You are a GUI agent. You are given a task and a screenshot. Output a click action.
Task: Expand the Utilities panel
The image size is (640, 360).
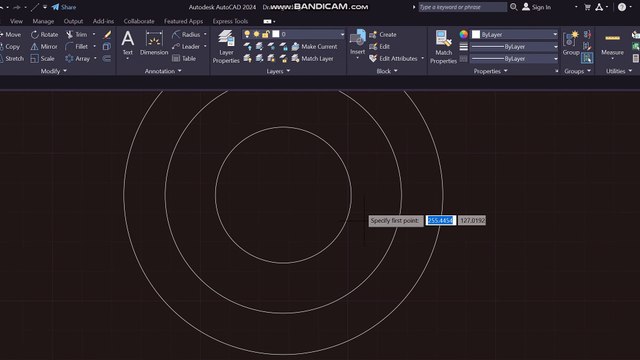[619, 71]
